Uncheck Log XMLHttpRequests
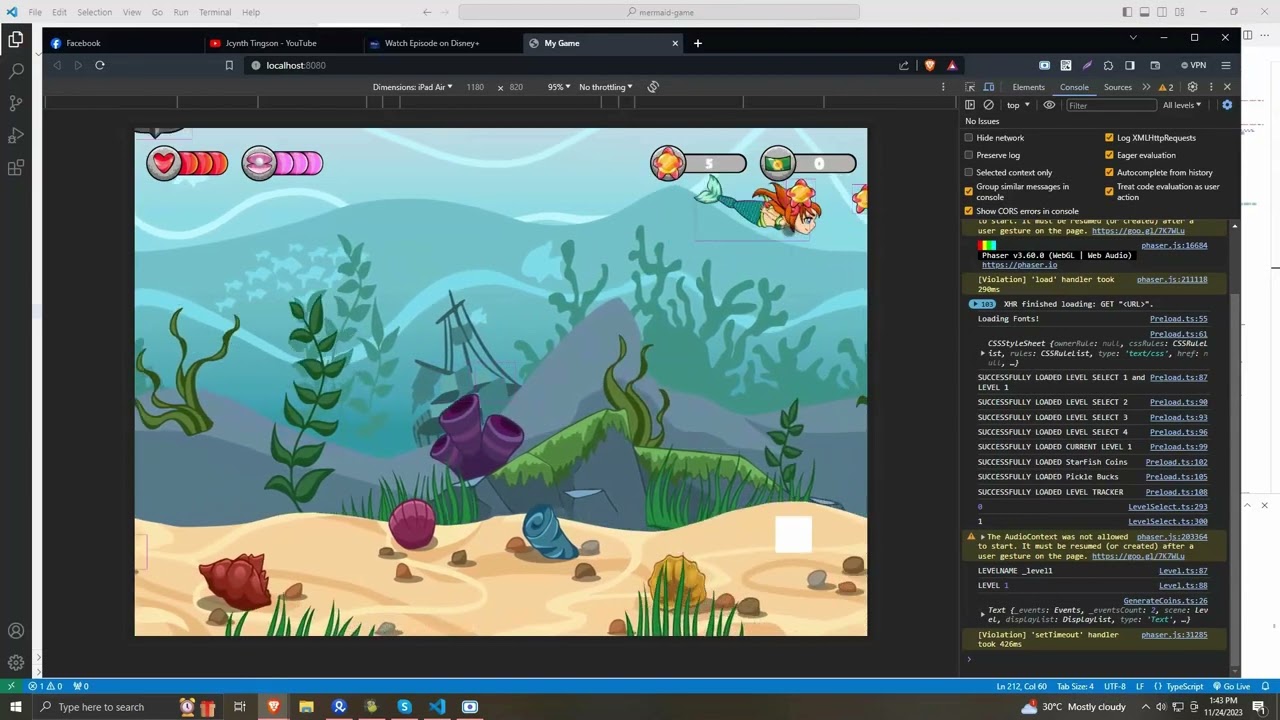The height and width of the screenshot is (720, 1280). (1109, 138)
